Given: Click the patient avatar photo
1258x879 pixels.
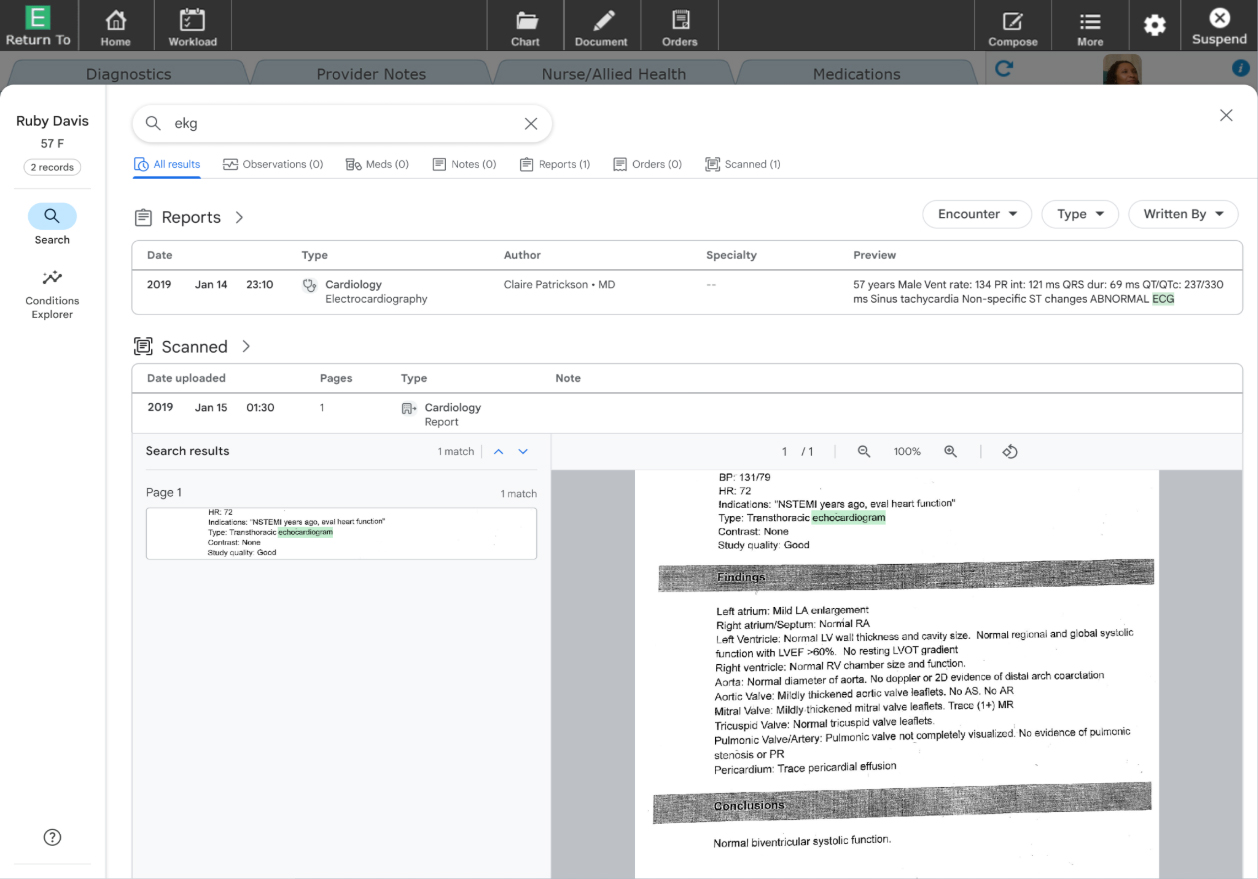Looking at the screenshot, I should [1122, 70].
